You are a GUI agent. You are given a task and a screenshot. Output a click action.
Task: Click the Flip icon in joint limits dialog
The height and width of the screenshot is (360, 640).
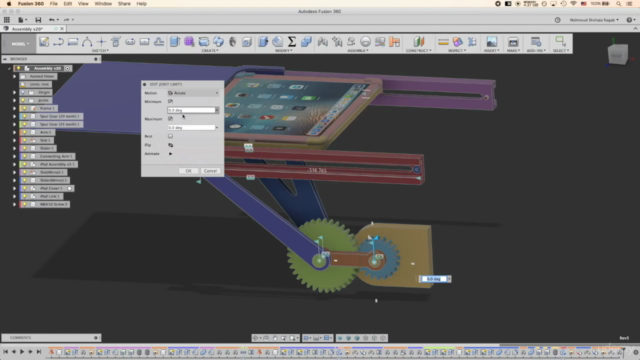pyautogui.click(x=171, y=145)
